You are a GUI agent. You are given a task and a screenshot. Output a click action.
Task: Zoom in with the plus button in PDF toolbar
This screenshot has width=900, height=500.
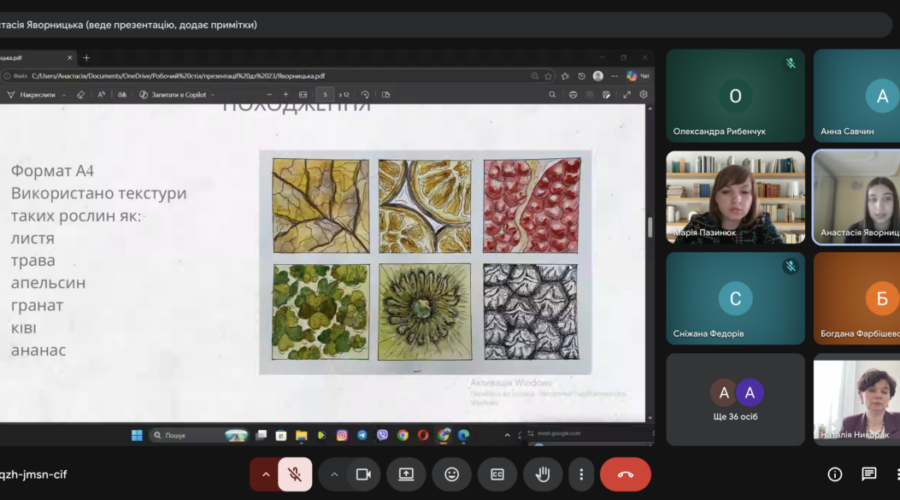(x=286, y=95)
